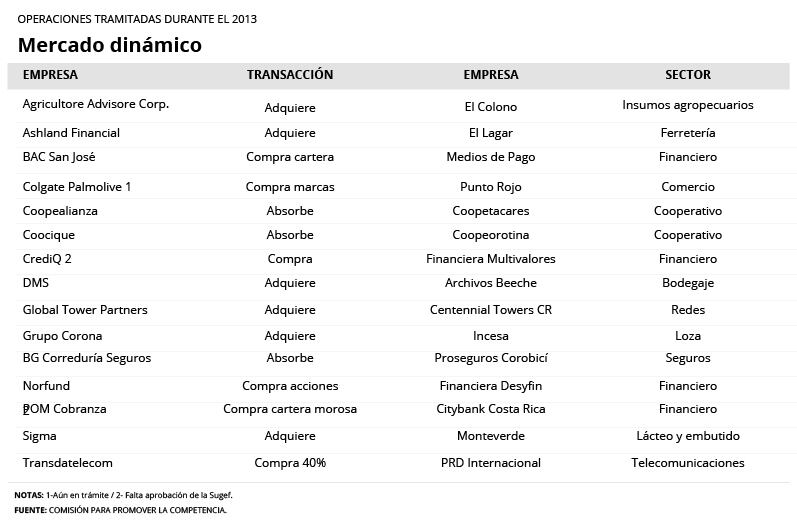Click the Coopeorotina cell
This screenshot has height=526, width=797.
tap(490, 235)
